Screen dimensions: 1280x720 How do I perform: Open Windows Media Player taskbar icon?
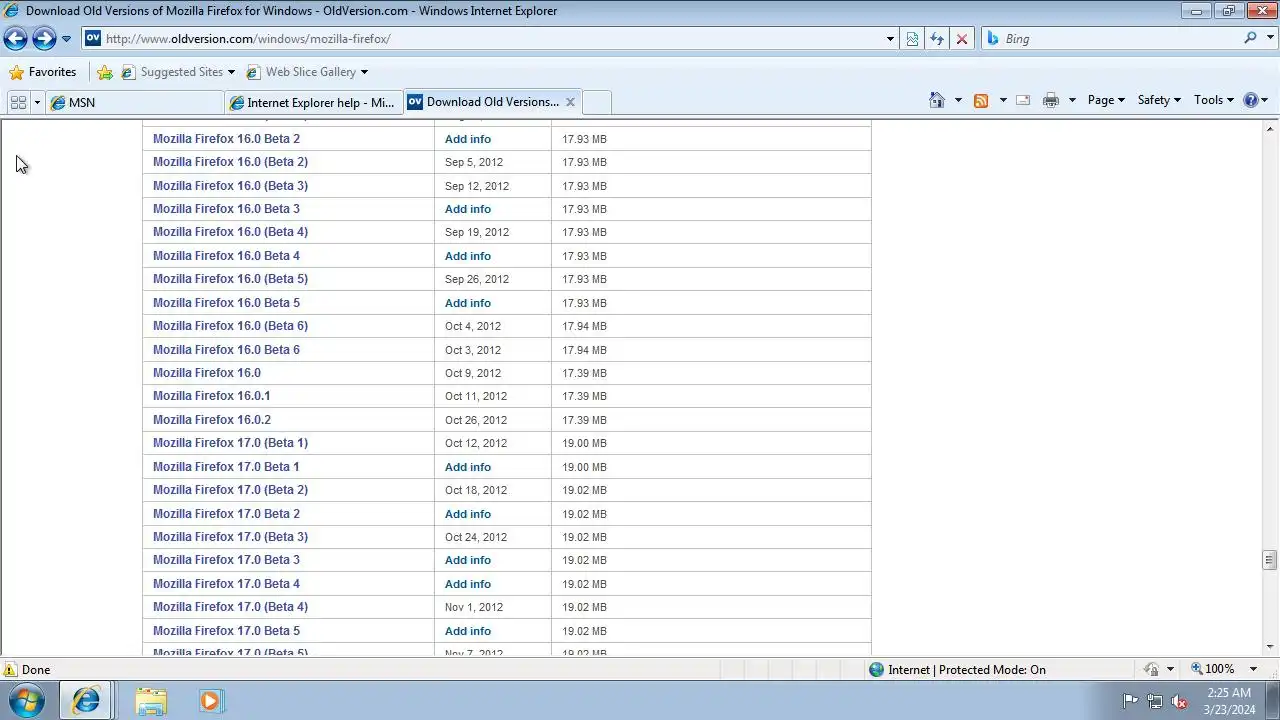pyautogui.click(x=210, y=701)
